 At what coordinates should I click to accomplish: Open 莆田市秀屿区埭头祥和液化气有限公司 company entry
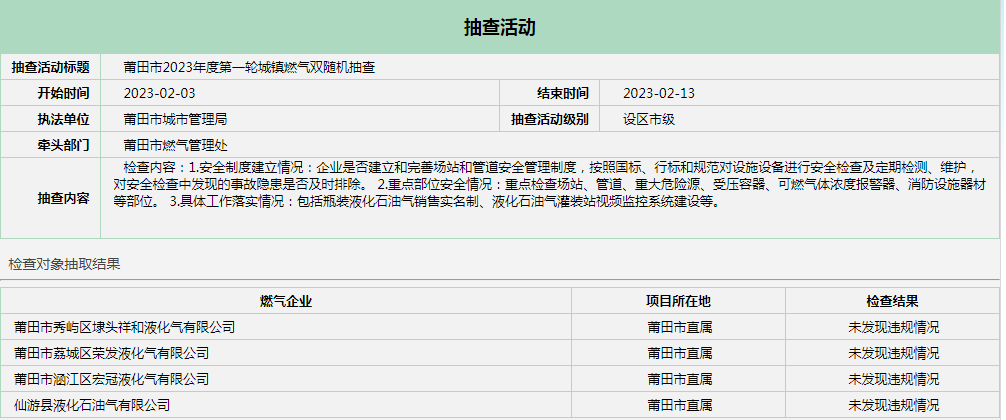[124, 327]
